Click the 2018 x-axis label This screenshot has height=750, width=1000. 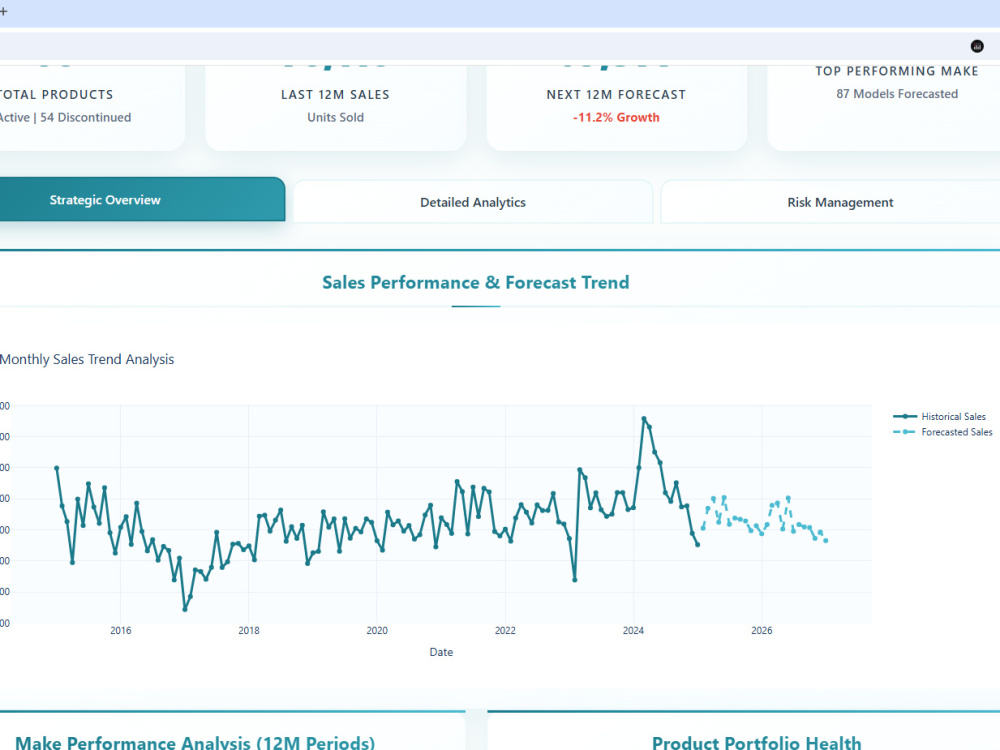(x=249, y=630)
